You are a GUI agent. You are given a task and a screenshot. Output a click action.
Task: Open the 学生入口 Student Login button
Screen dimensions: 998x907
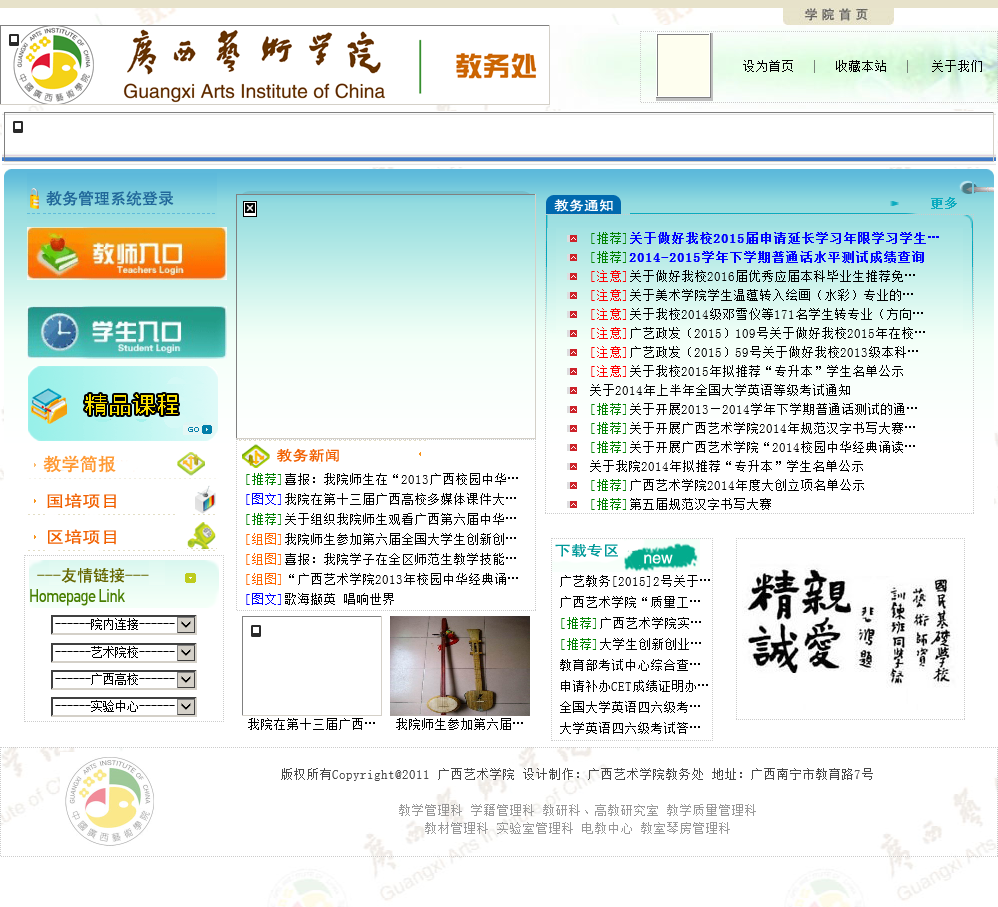127,332
